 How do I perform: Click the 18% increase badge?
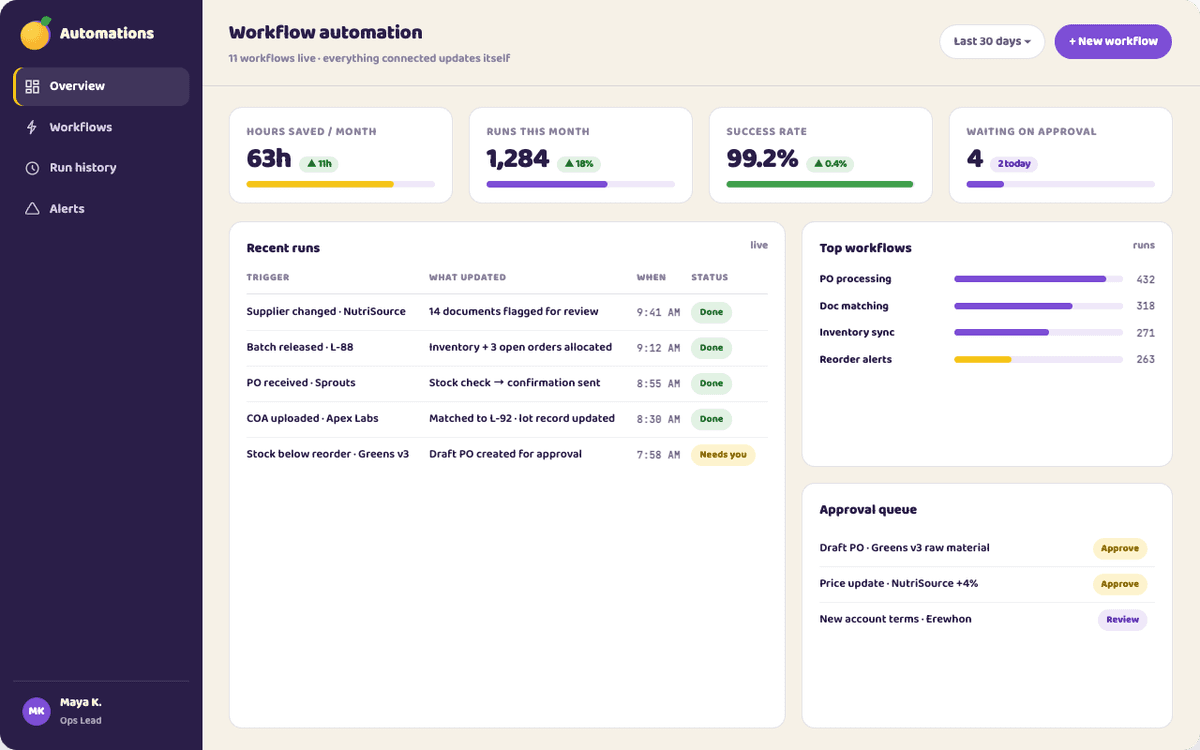pos(579,164)
